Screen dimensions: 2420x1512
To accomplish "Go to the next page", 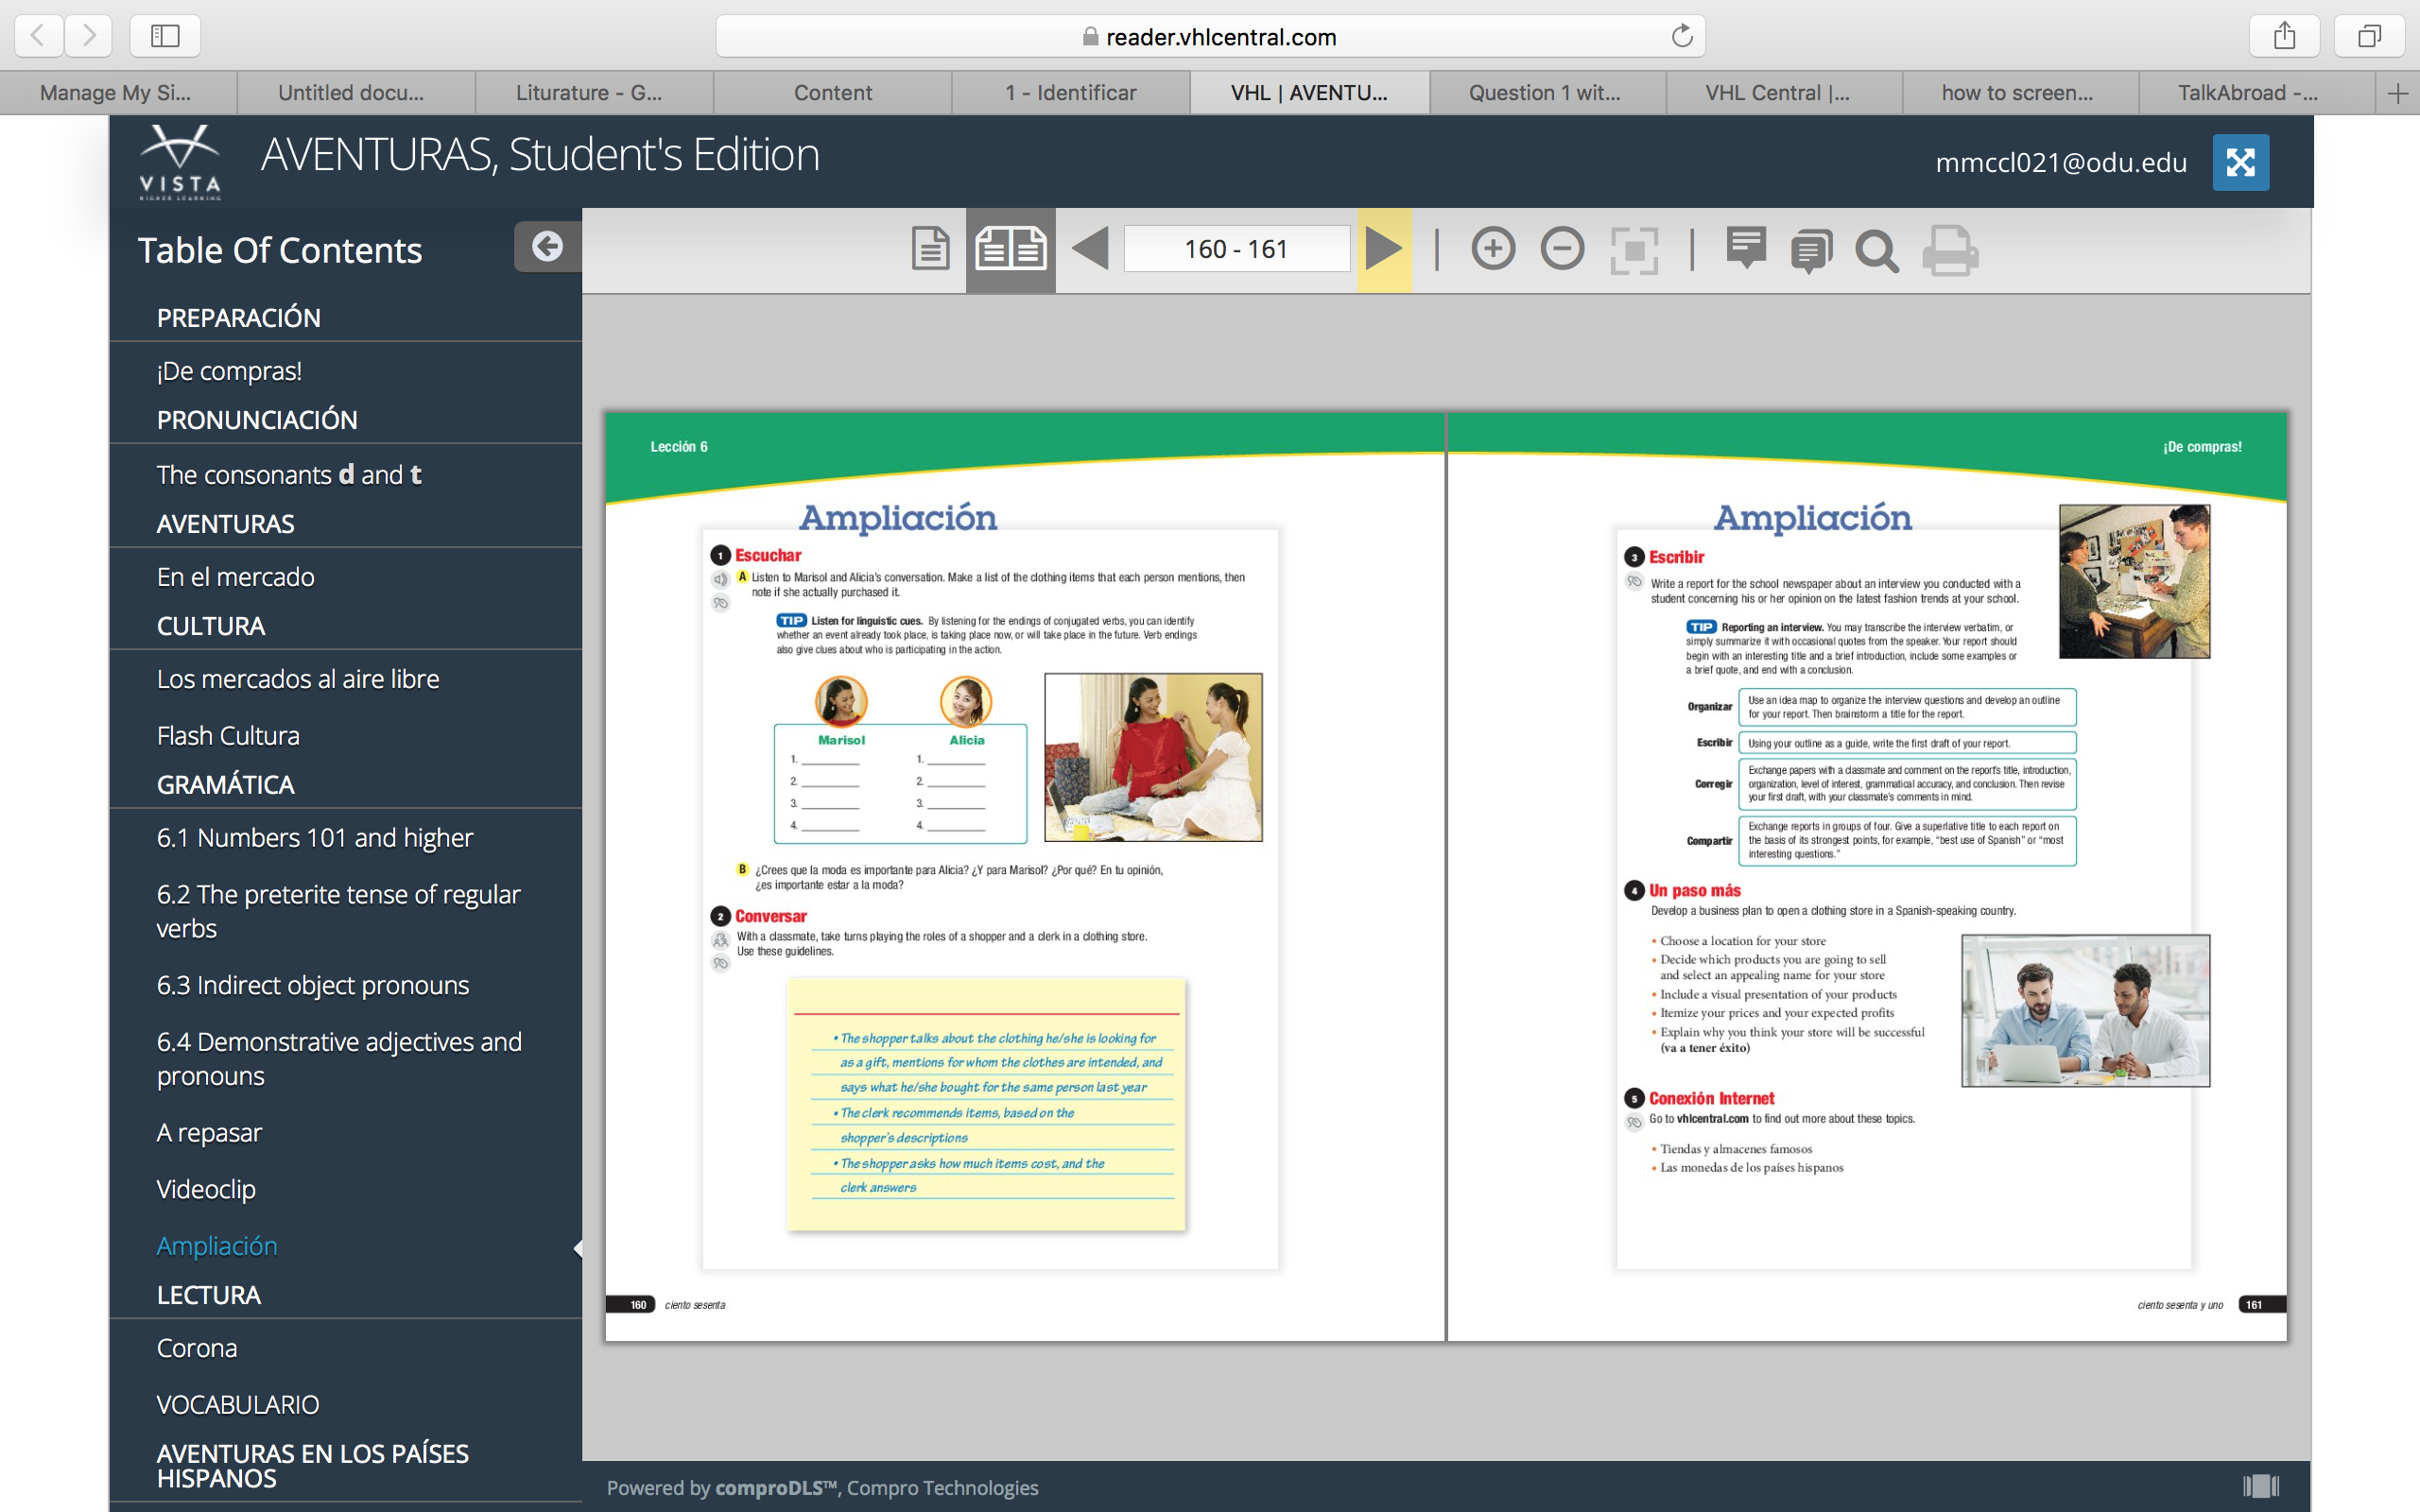I will pyautogui.click(x=1384, y=249).
